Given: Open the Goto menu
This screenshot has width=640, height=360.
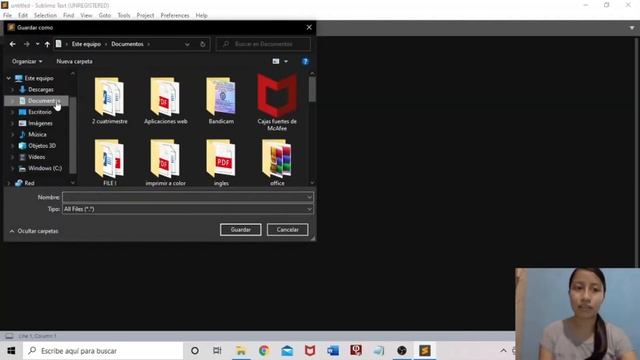Looking at the screenshot, I should (x=105, y=16).
